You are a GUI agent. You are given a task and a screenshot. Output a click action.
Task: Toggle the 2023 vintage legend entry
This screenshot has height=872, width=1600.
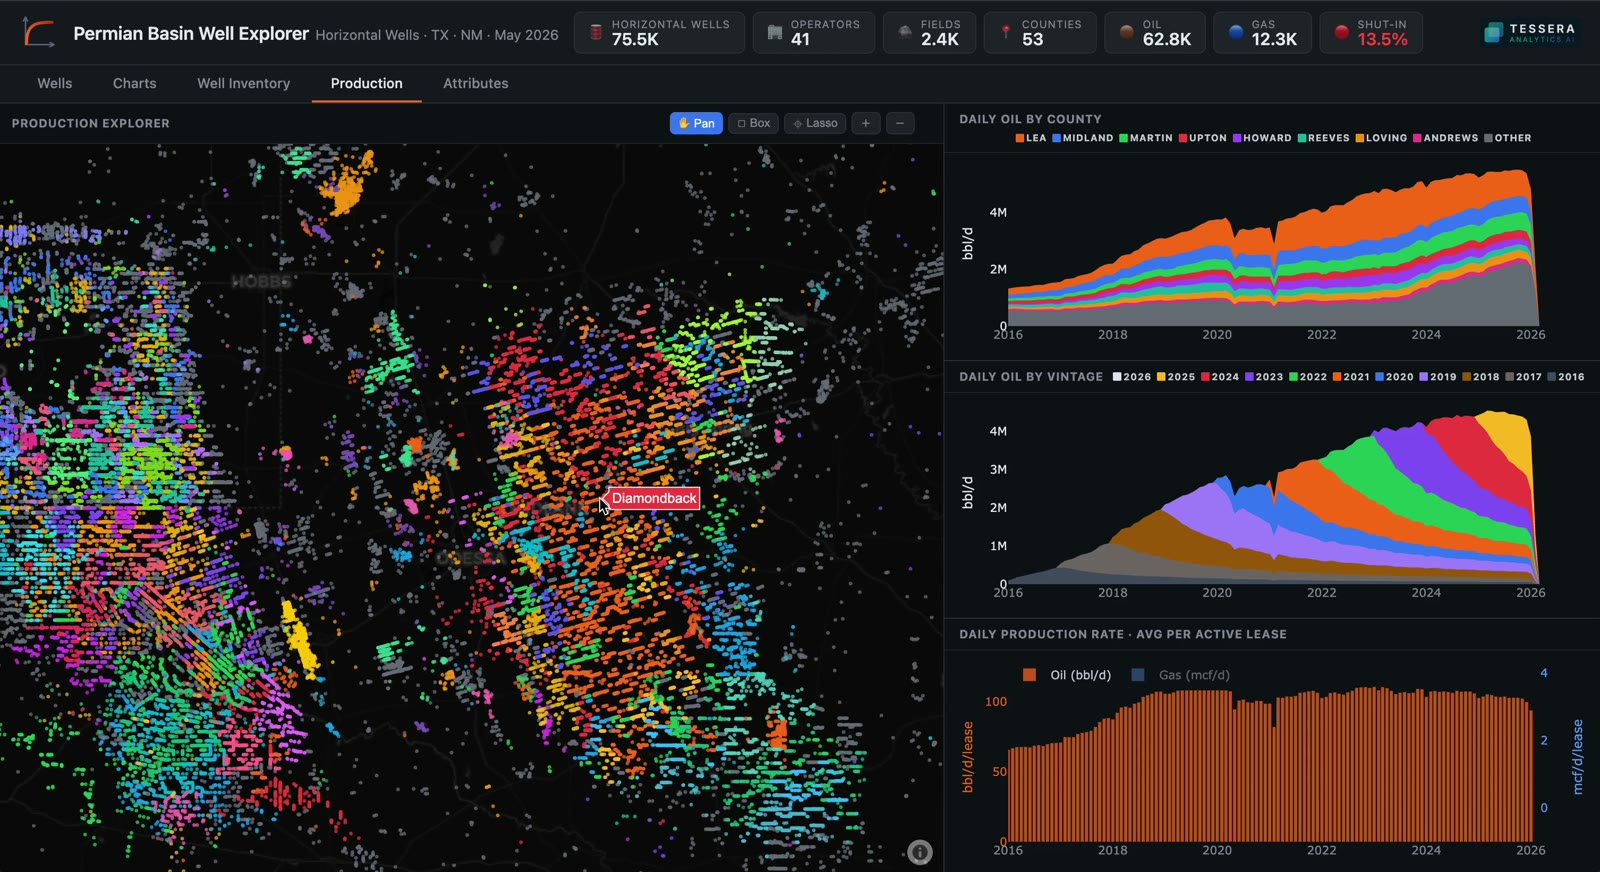point(1264,377)
